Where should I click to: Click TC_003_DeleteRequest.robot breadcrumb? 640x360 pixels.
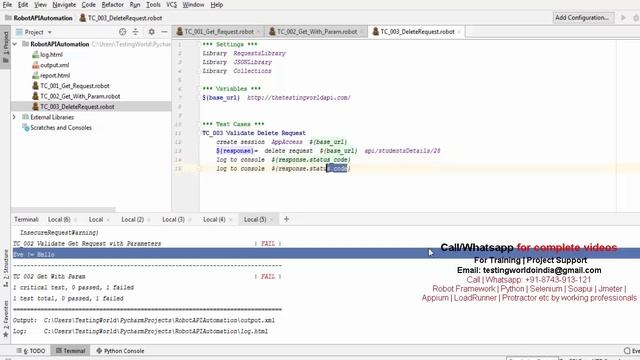pyautogui.click(x=121, y=18)
